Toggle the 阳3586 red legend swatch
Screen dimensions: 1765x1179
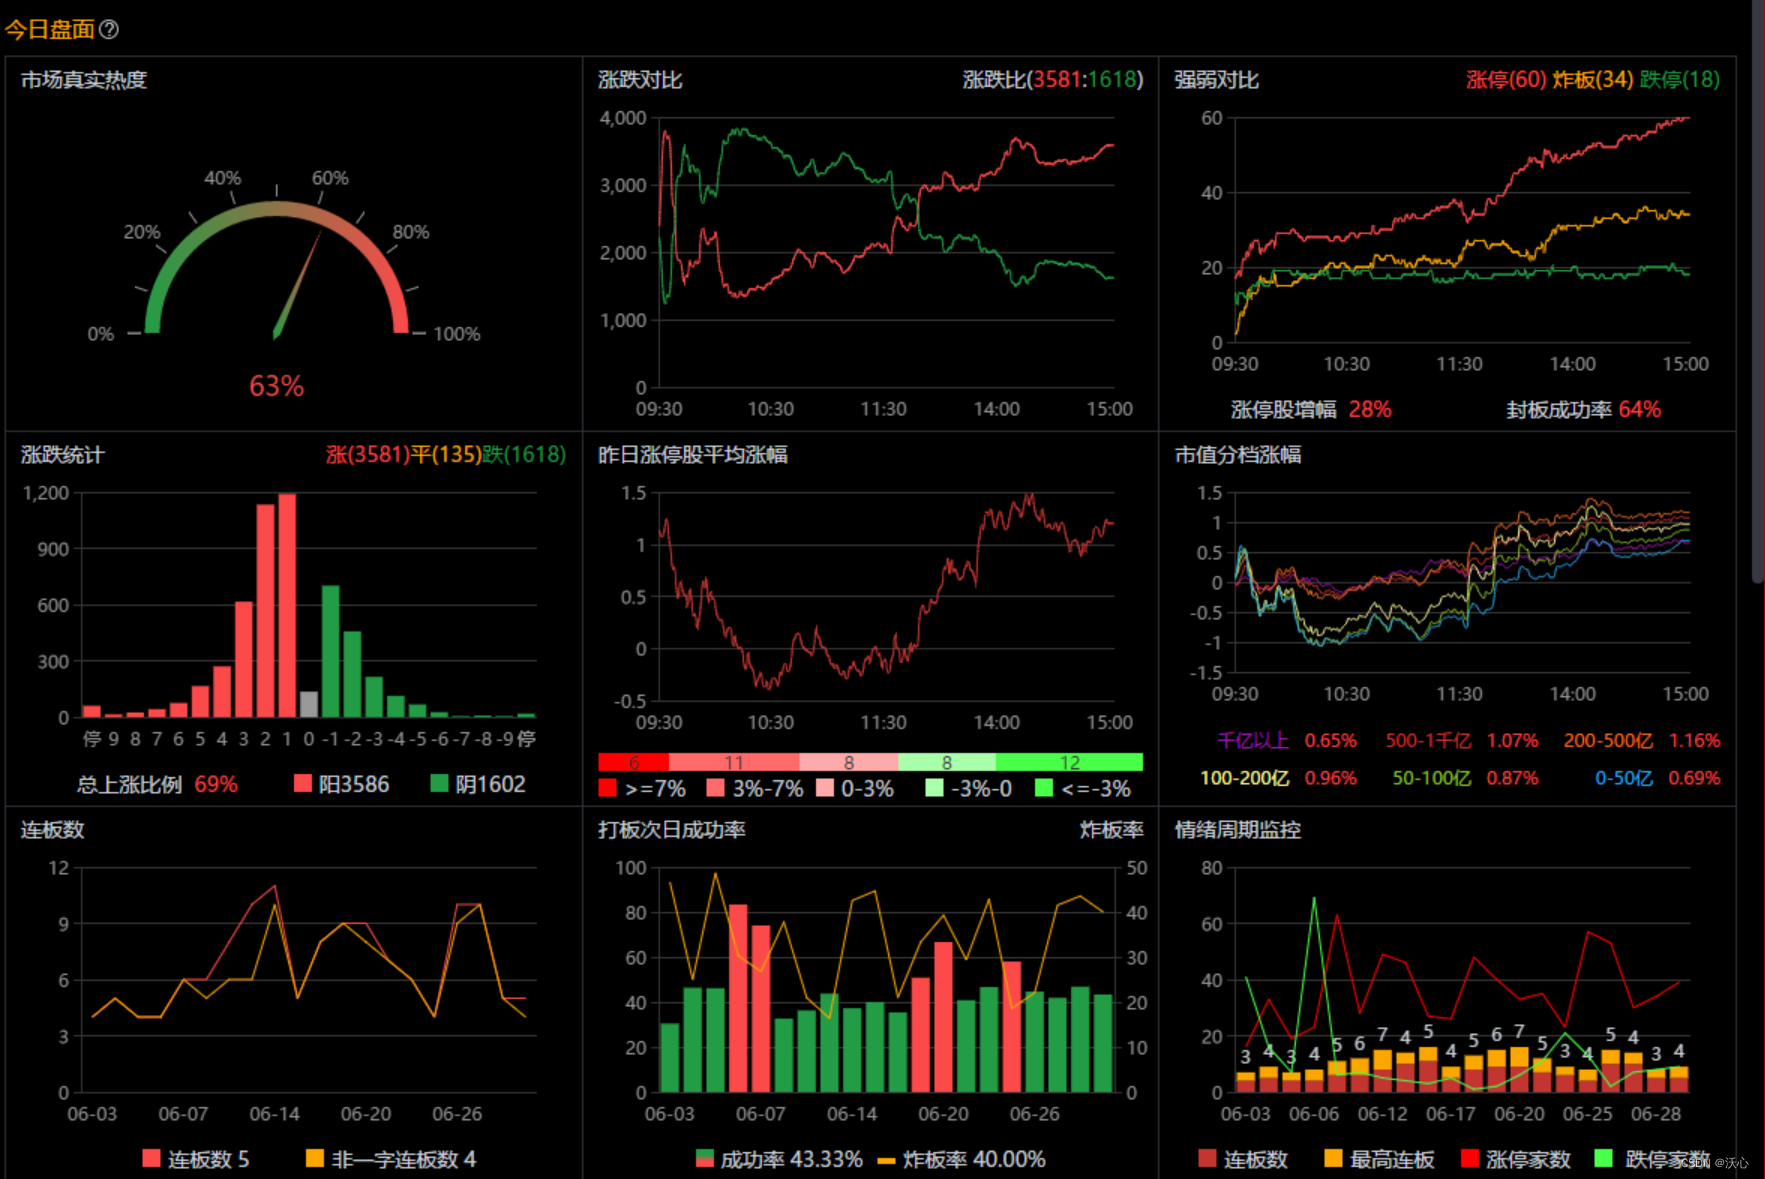303,783
